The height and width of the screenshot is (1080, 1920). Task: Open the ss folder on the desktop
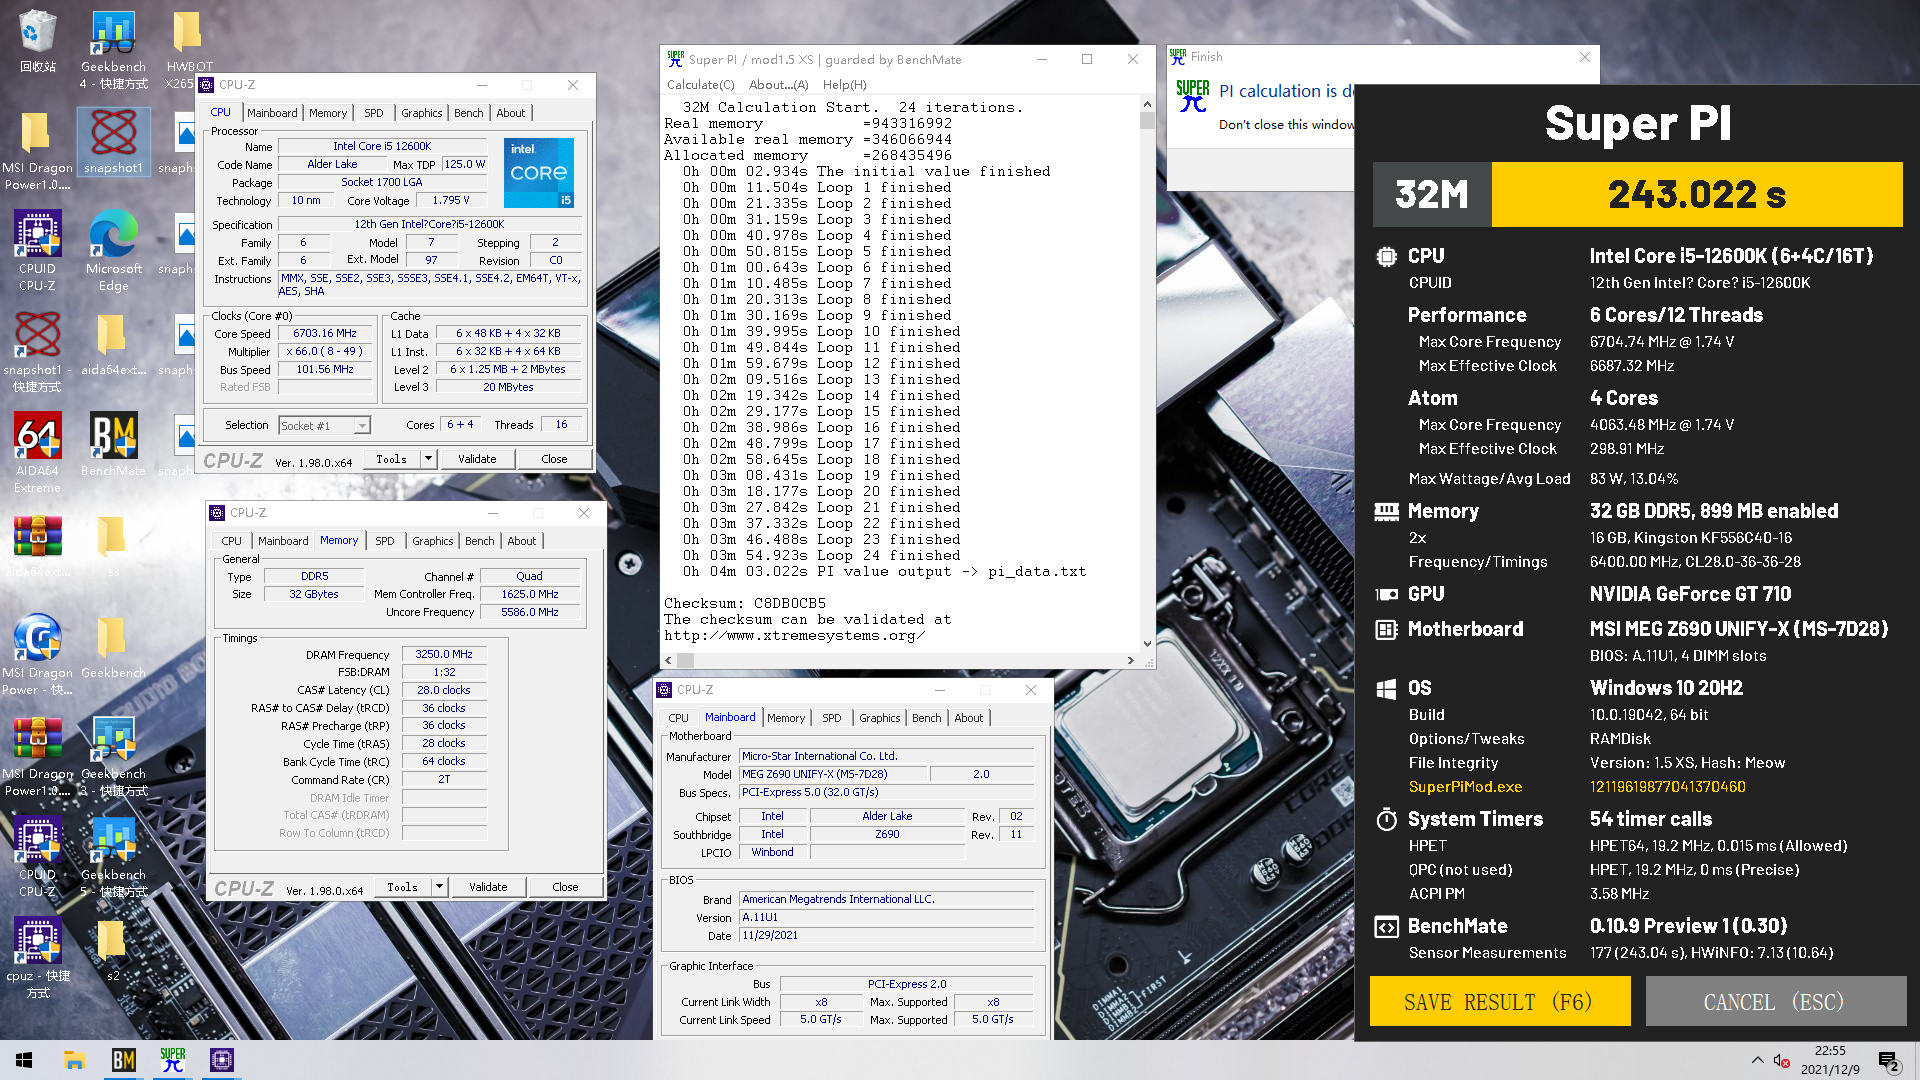coord(113,547)
